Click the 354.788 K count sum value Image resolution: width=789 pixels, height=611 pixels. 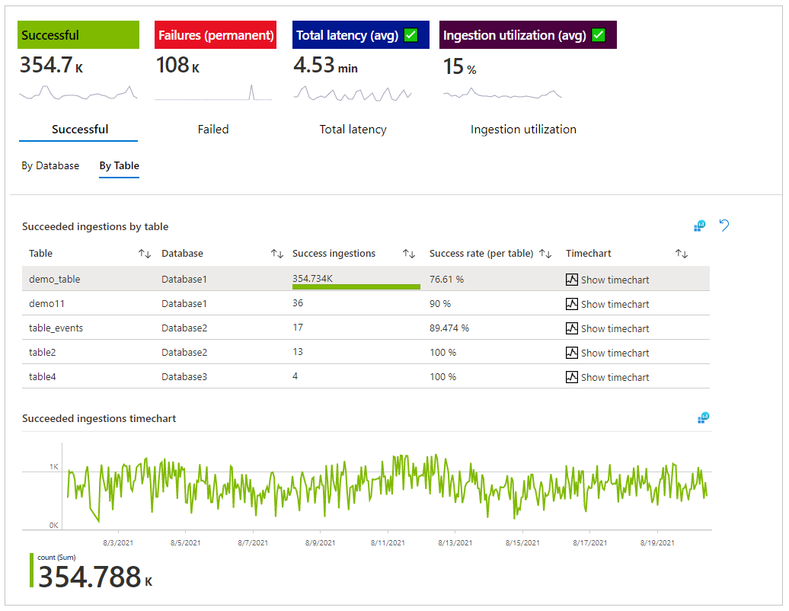(95, 577)
